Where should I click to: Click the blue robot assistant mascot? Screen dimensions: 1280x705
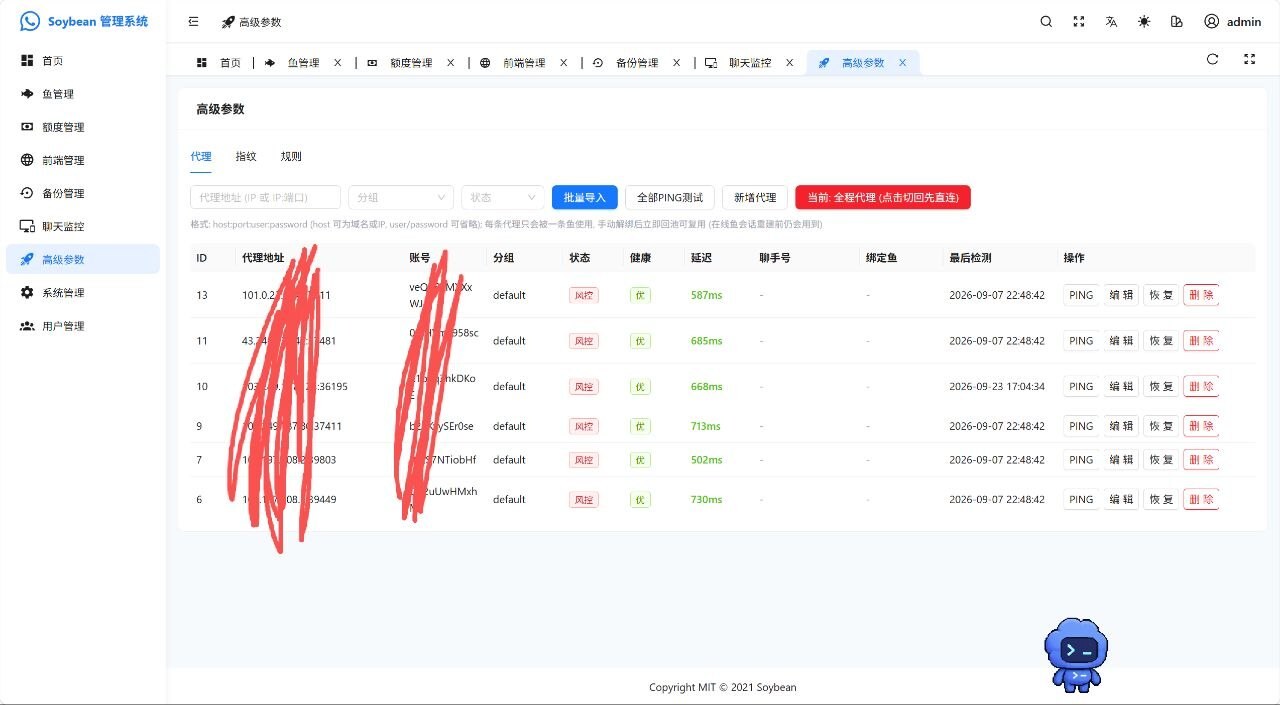tap(1076, 655)
